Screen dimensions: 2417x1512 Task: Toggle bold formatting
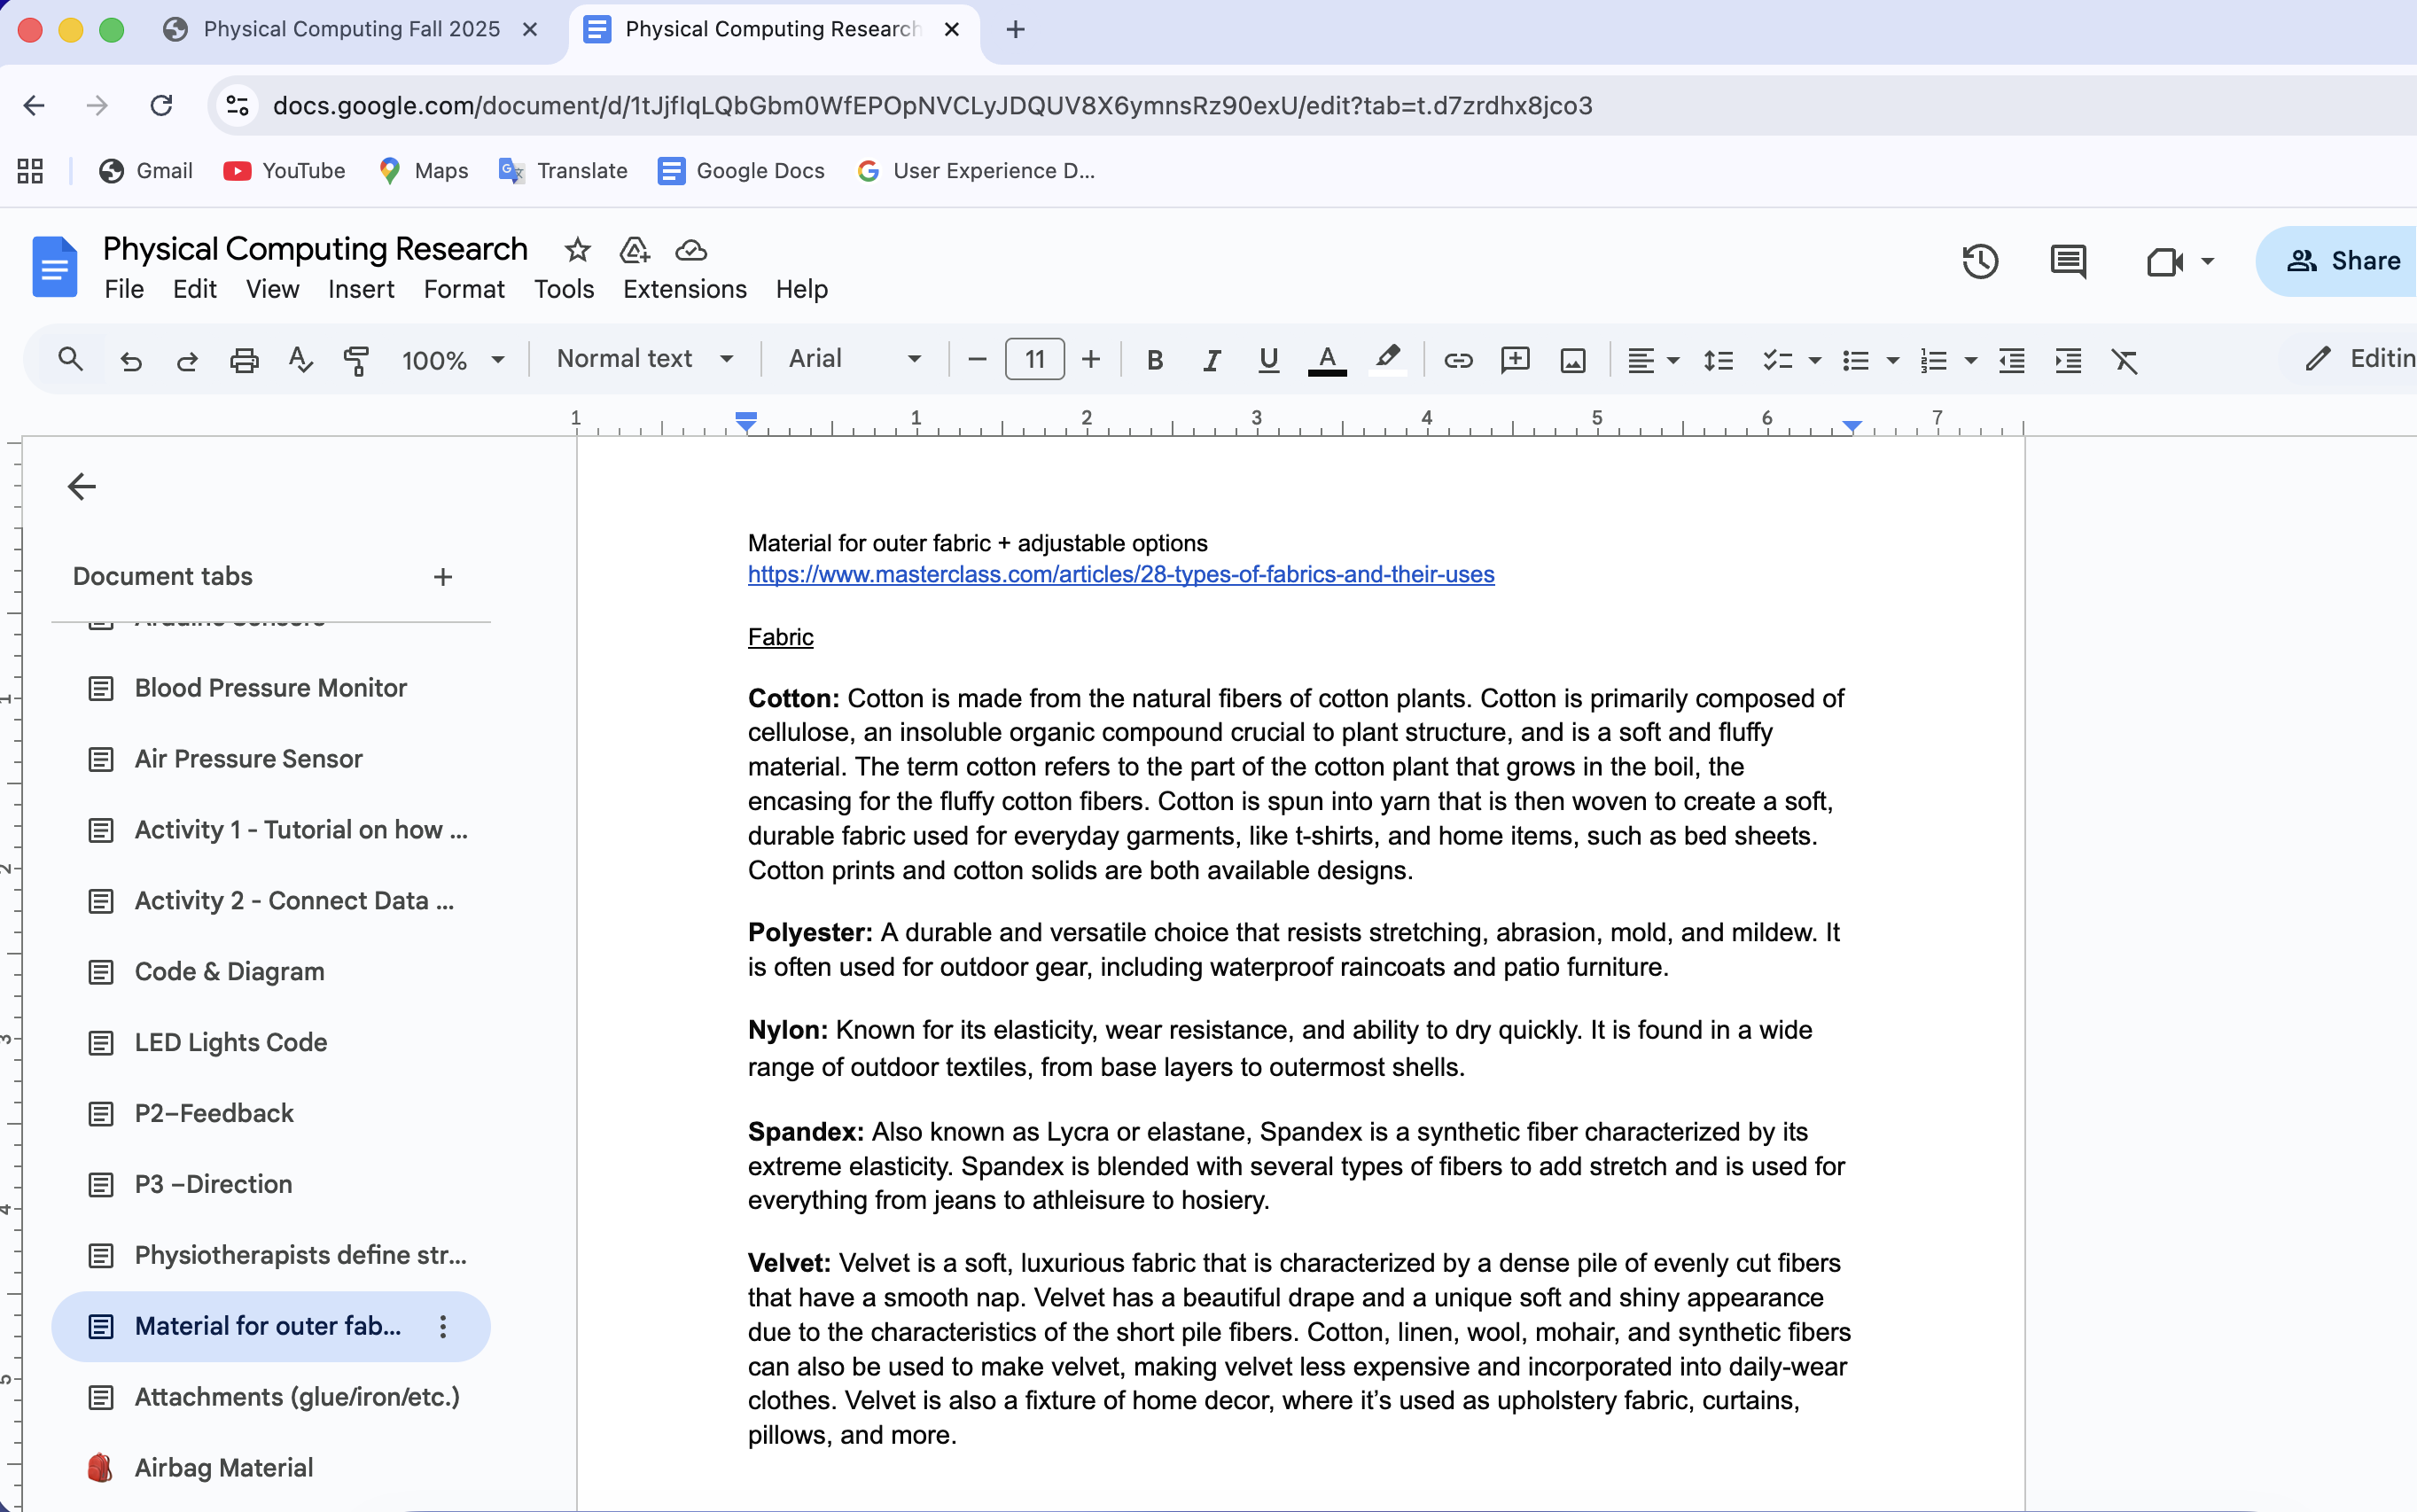point(1154,360)
